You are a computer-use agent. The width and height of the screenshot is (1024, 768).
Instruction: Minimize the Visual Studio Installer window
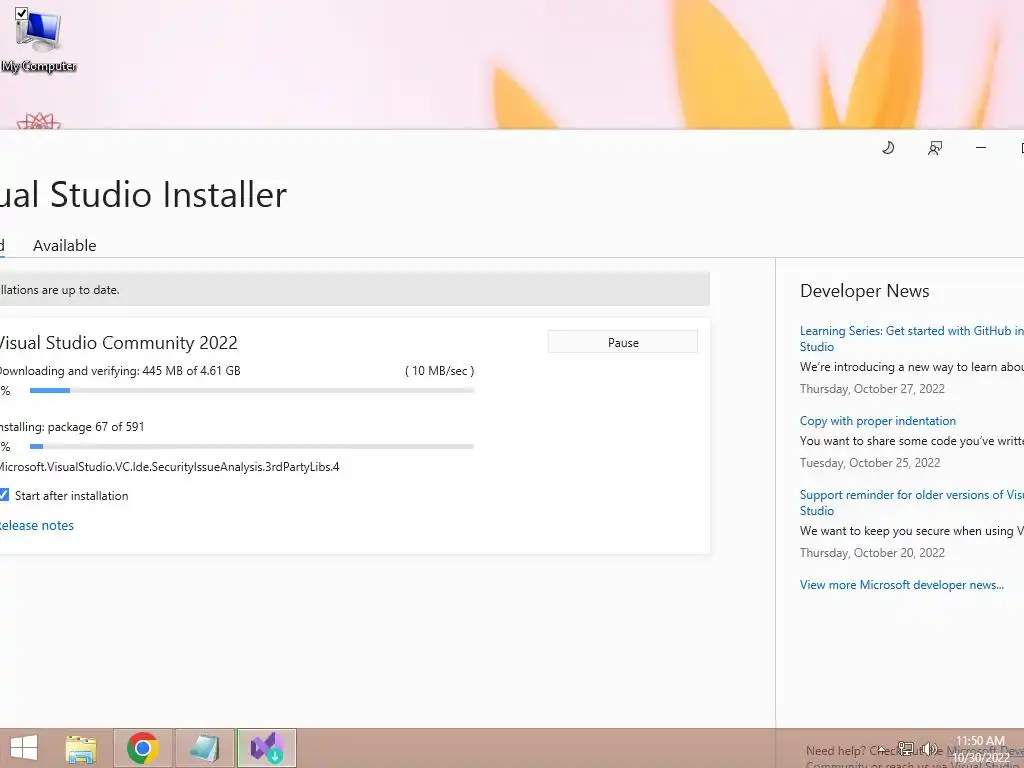point(980,148)
